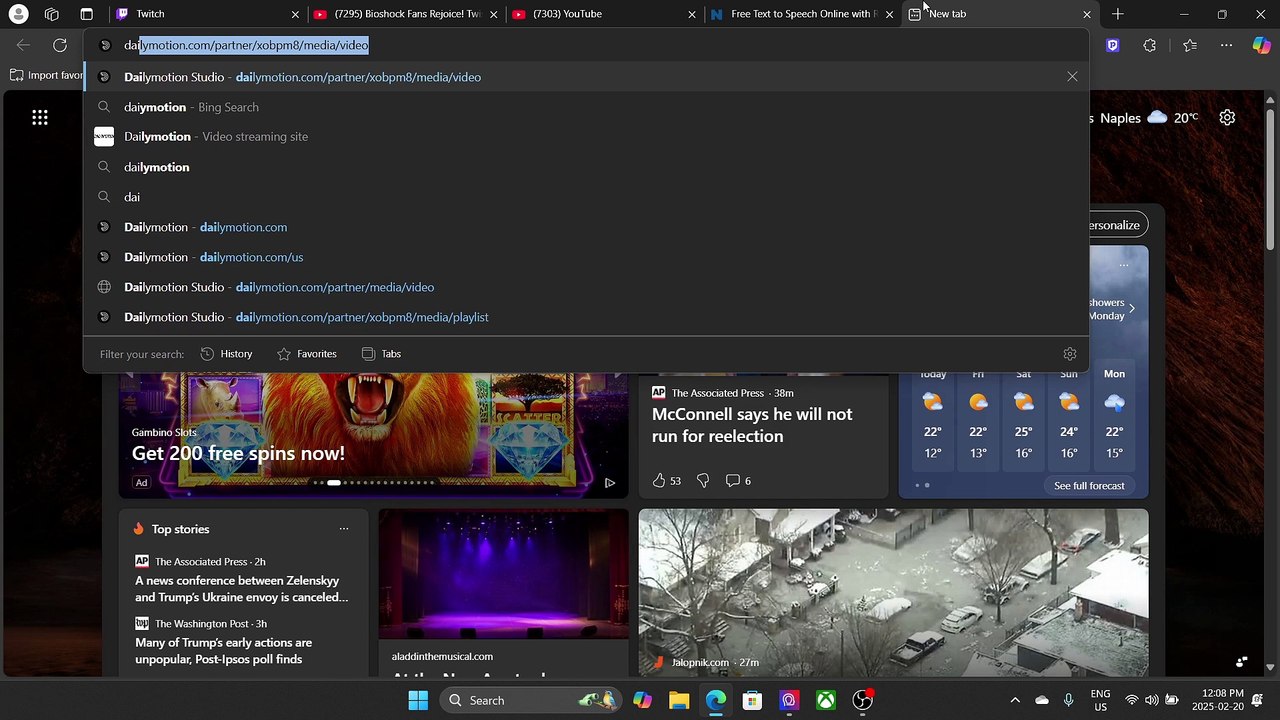Filter search by Tabs
The image size is (1280, 720).
(x=381, y=354)
